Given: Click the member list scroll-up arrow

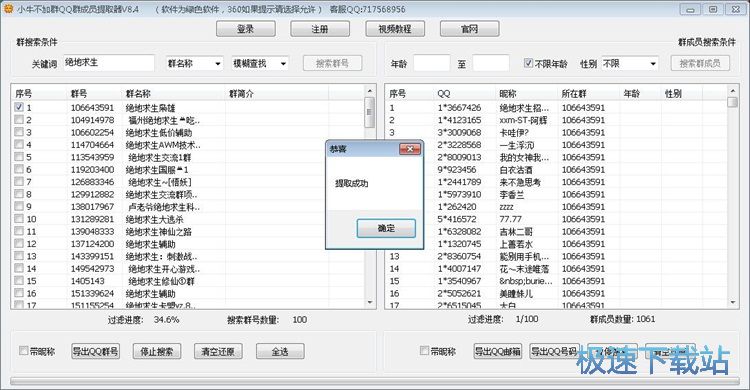Looking at the screenshot, I should pyautogui.click(x=732, y=90).
